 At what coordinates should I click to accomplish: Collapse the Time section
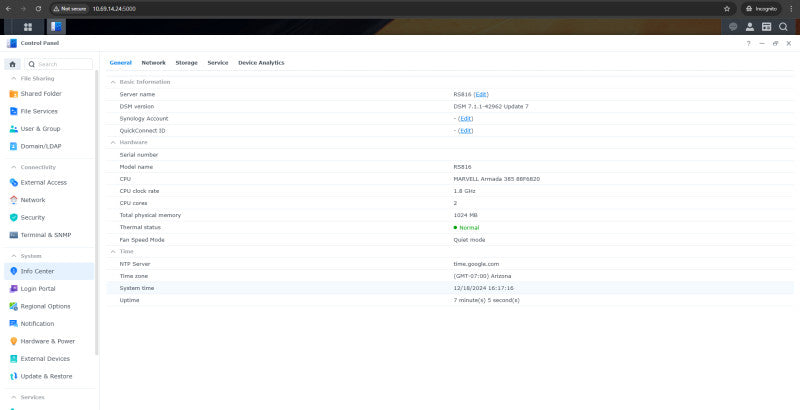coord(113,251)
